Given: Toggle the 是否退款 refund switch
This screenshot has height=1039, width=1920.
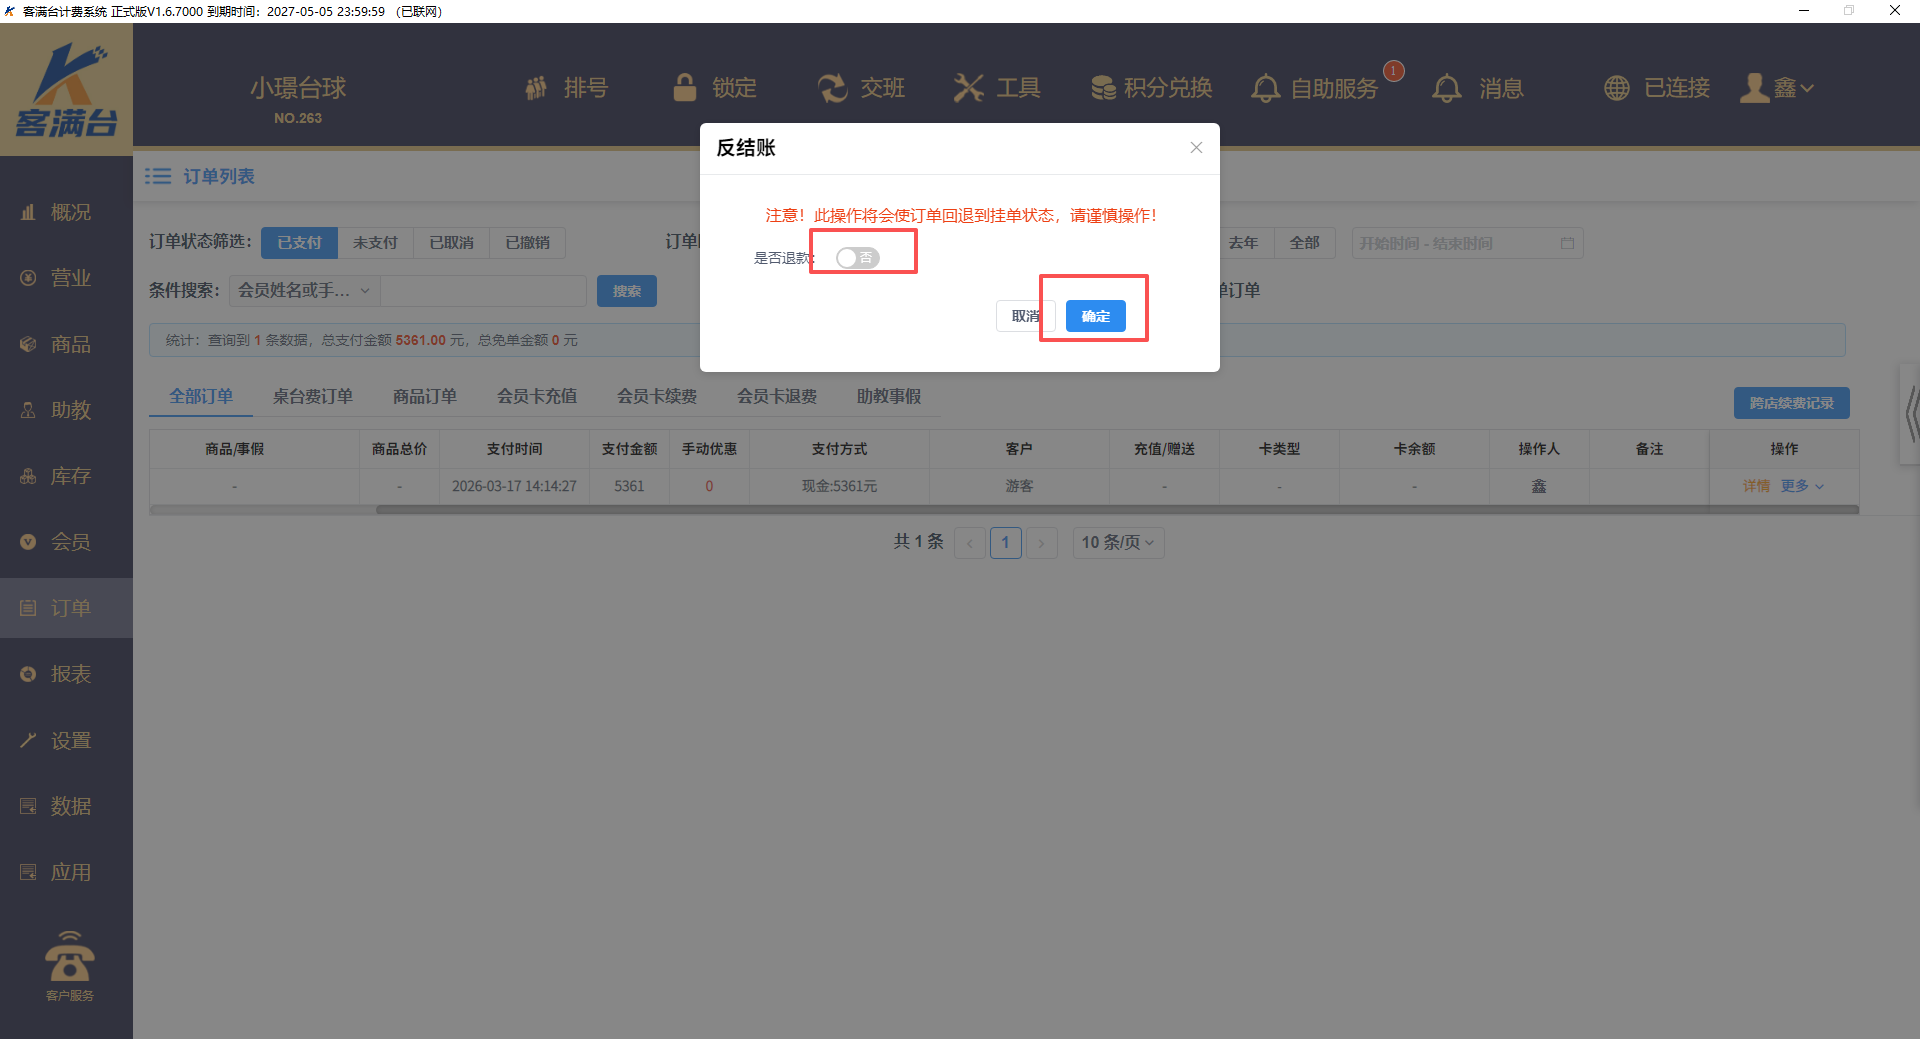Looking at the screenshot, I should pyautogui.click(x=857, y=258).
